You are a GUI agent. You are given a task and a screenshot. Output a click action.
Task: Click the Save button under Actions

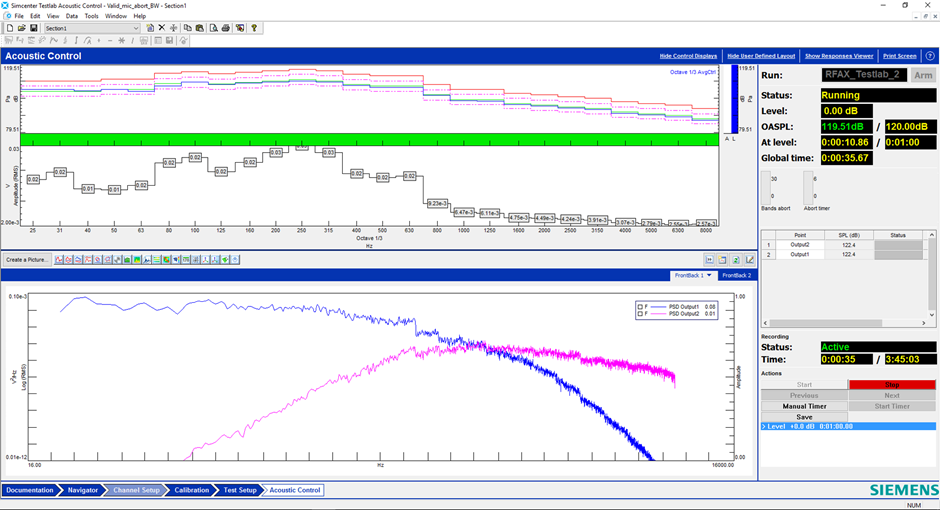point(805,417)
